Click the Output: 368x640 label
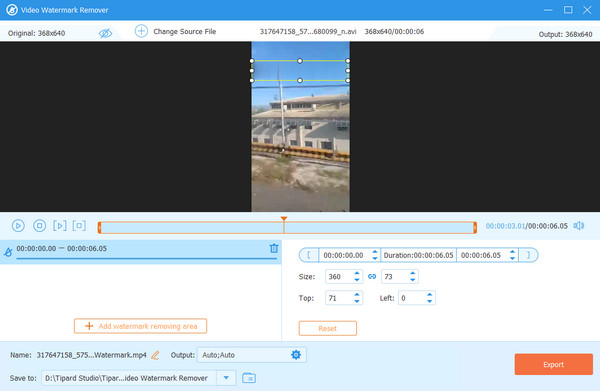 [565, 34]
